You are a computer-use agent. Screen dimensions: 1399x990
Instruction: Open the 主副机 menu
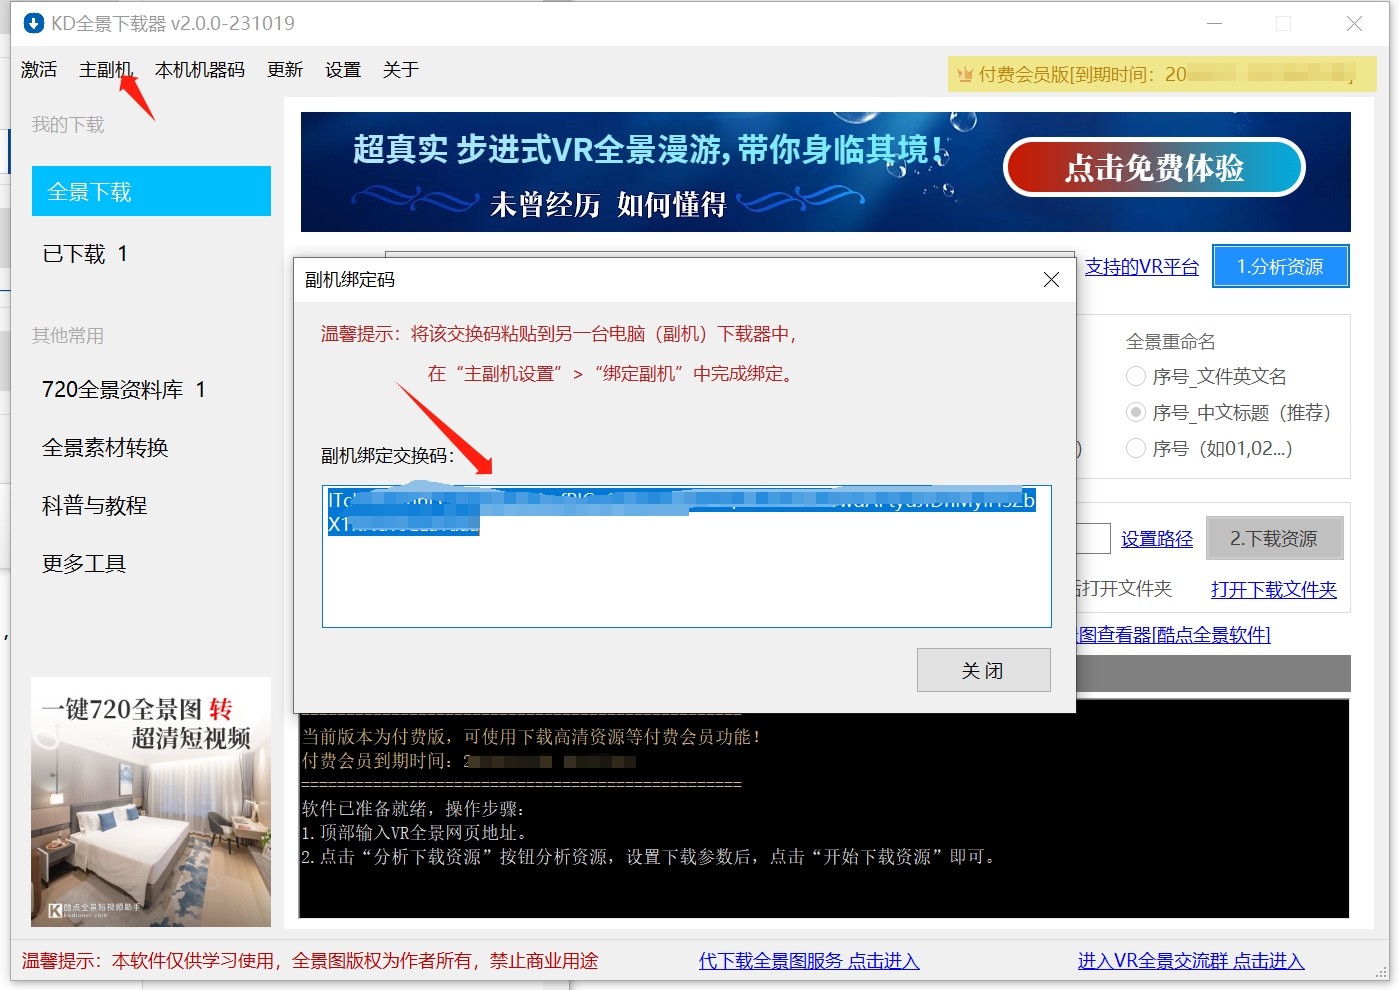click(105, 70)
